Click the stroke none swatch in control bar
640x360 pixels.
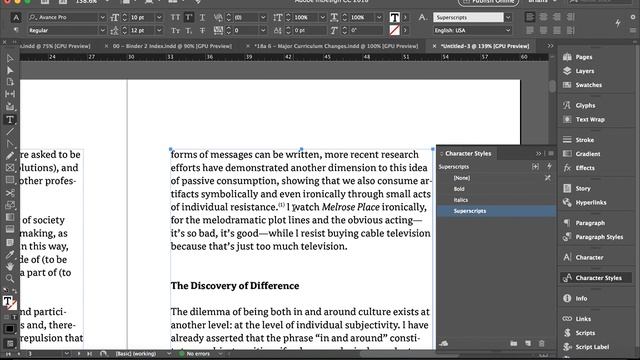click(394, 30)
